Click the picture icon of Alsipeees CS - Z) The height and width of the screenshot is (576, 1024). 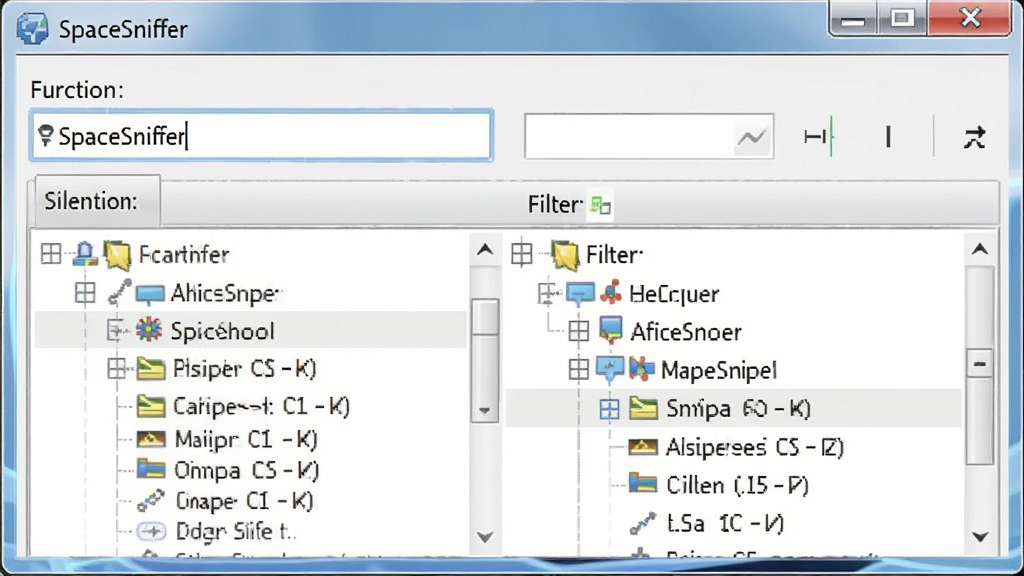[643, 447]
